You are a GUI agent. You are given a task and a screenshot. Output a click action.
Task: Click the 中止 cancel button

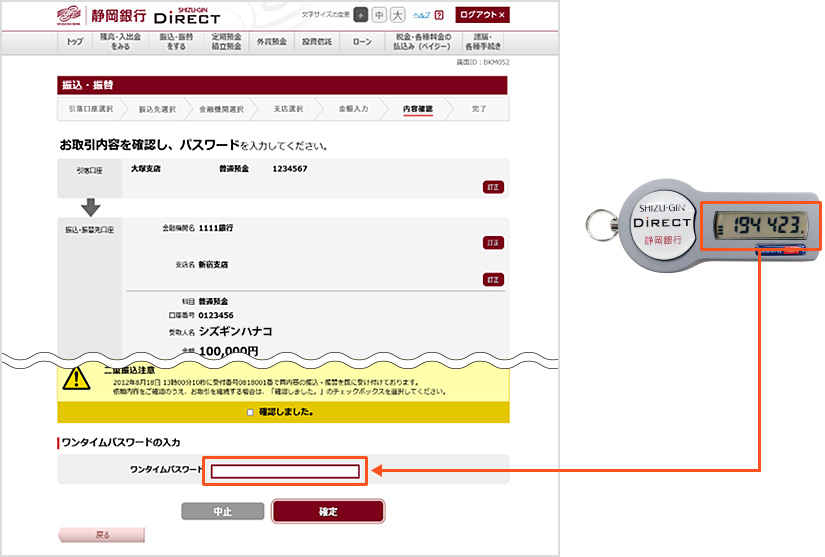coord(223,511)
